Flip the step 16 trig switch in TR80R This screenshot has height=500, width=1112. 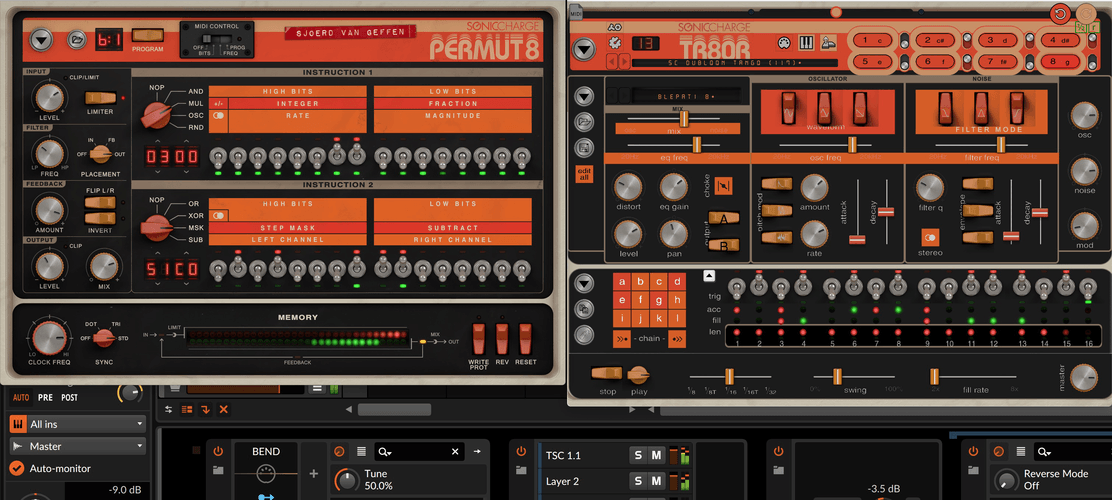pyautogui.click(x=1087, y=287)
